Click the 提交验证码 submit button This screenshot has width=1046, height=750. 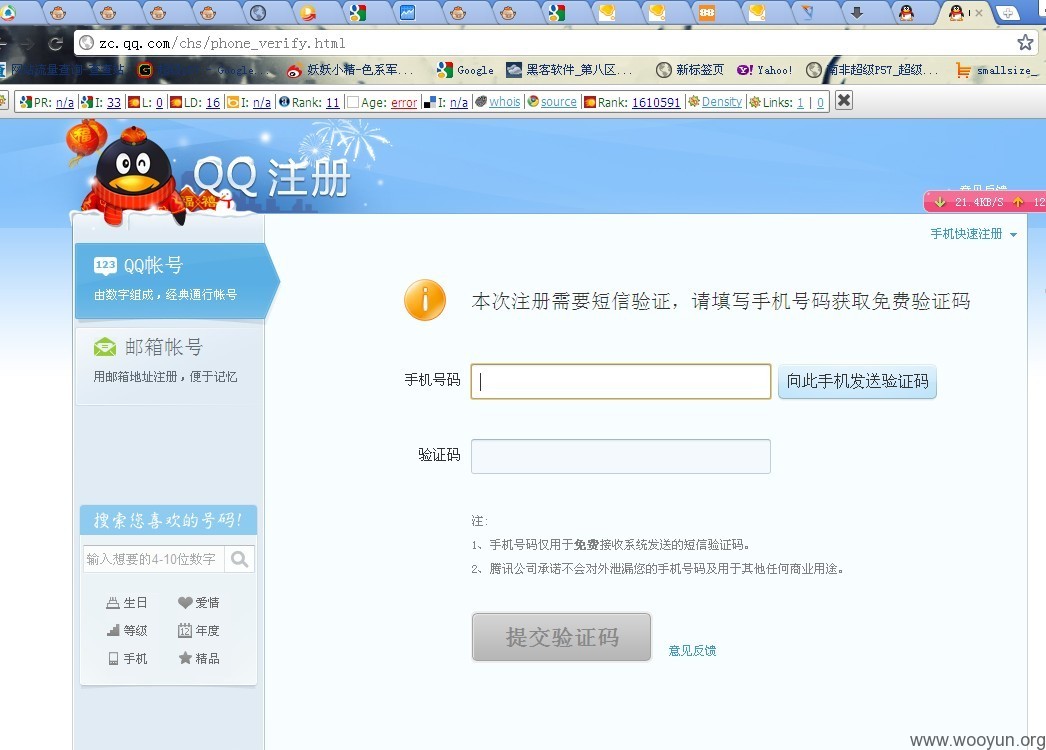pos(561,637)
